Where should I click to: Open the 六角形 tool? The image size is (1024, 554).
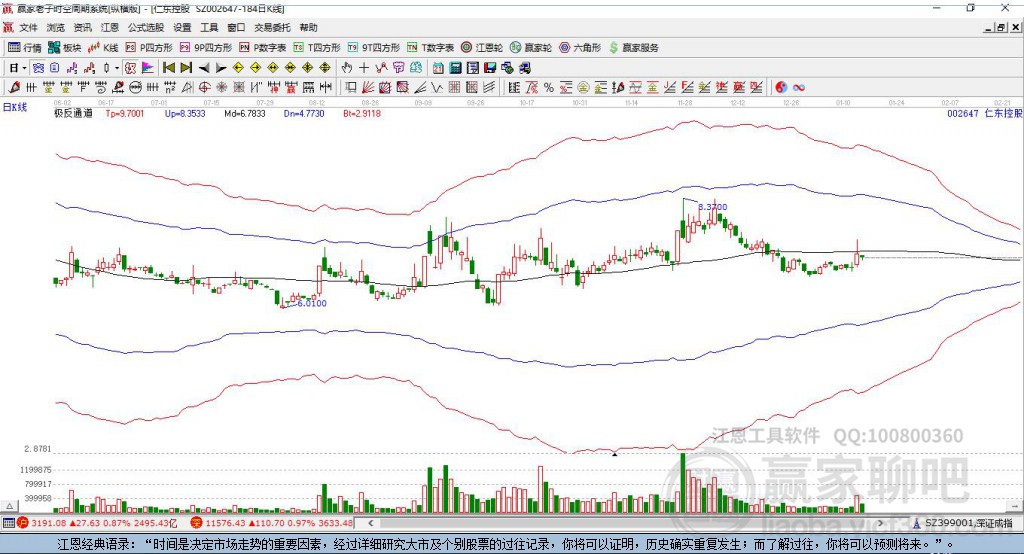580,48
